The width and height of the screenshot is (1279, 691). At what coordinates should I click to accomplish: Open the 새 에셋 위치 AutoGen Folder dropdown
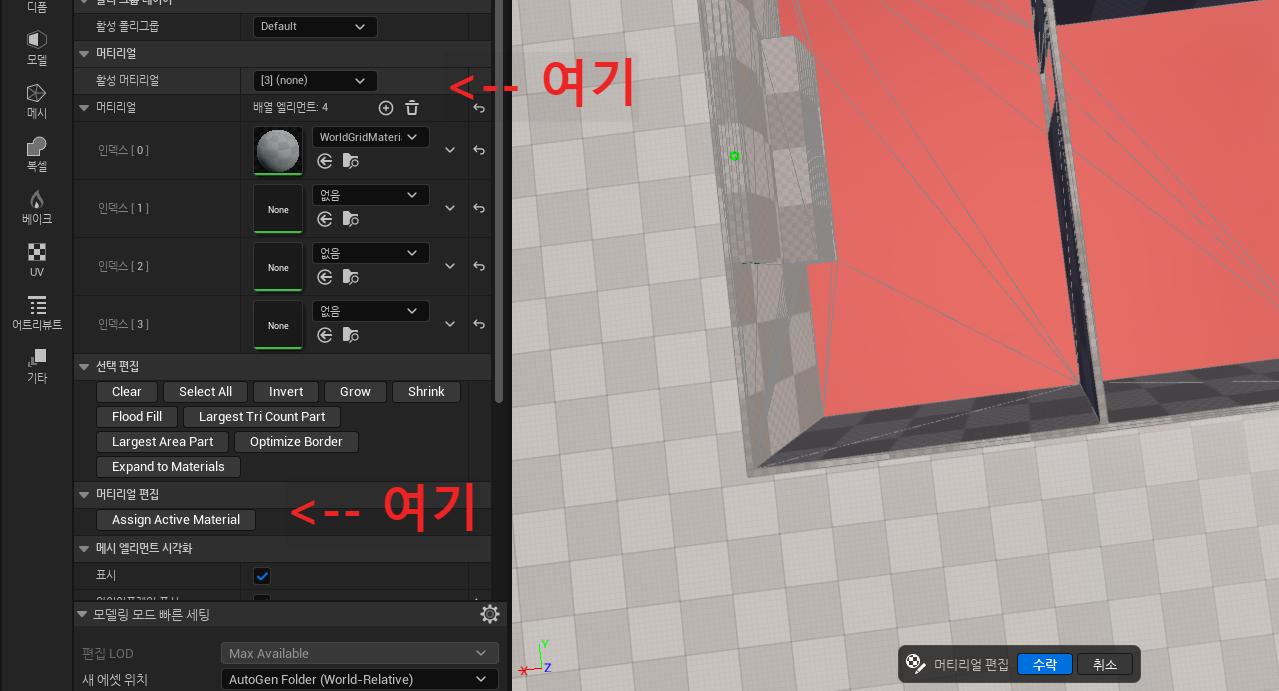point(360,680)
